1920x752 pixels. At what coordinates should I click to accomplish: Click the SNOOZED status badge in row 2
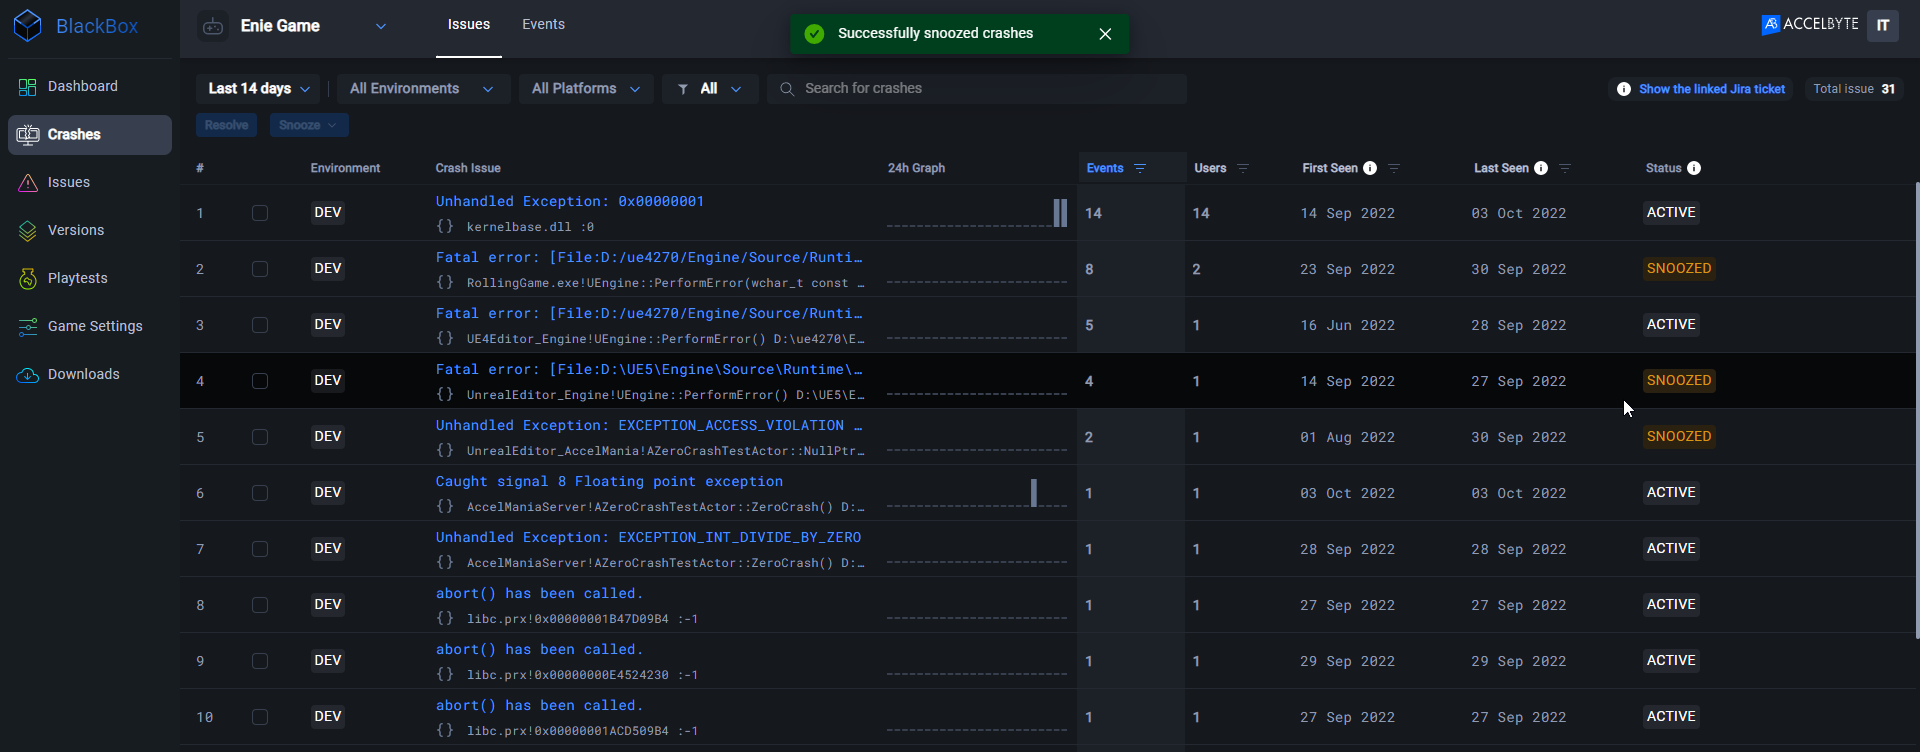1679,269
